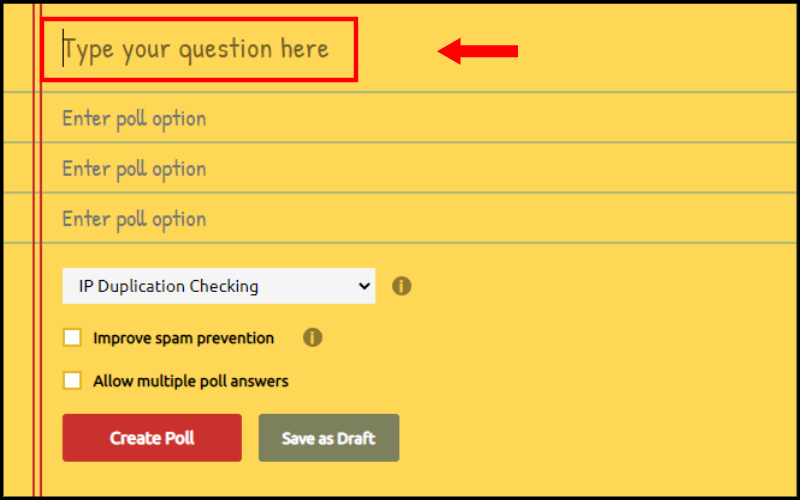Click info icon beside IP Duplication Checking dropdown
This screenshot has height=500, width=800.
(402, 286)
